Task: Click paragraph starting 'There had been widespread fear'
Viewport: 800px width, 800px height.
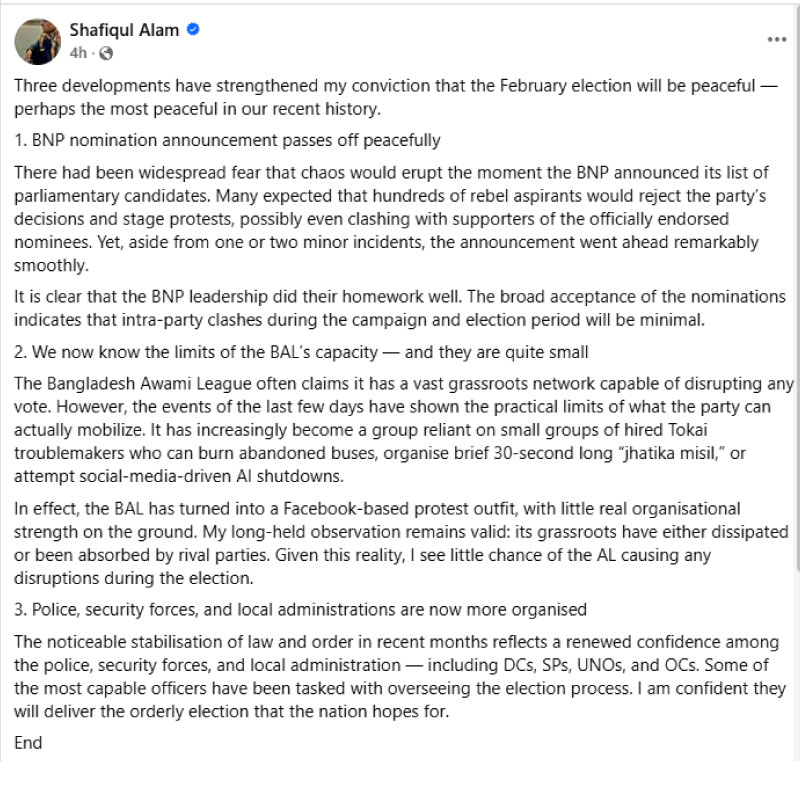Action: tap(391, 219)
